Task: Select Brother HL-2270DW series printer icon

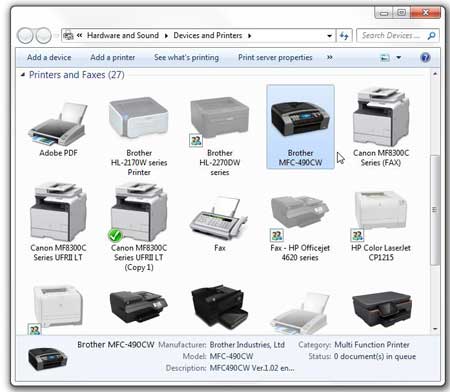Action: click(219, 118)
